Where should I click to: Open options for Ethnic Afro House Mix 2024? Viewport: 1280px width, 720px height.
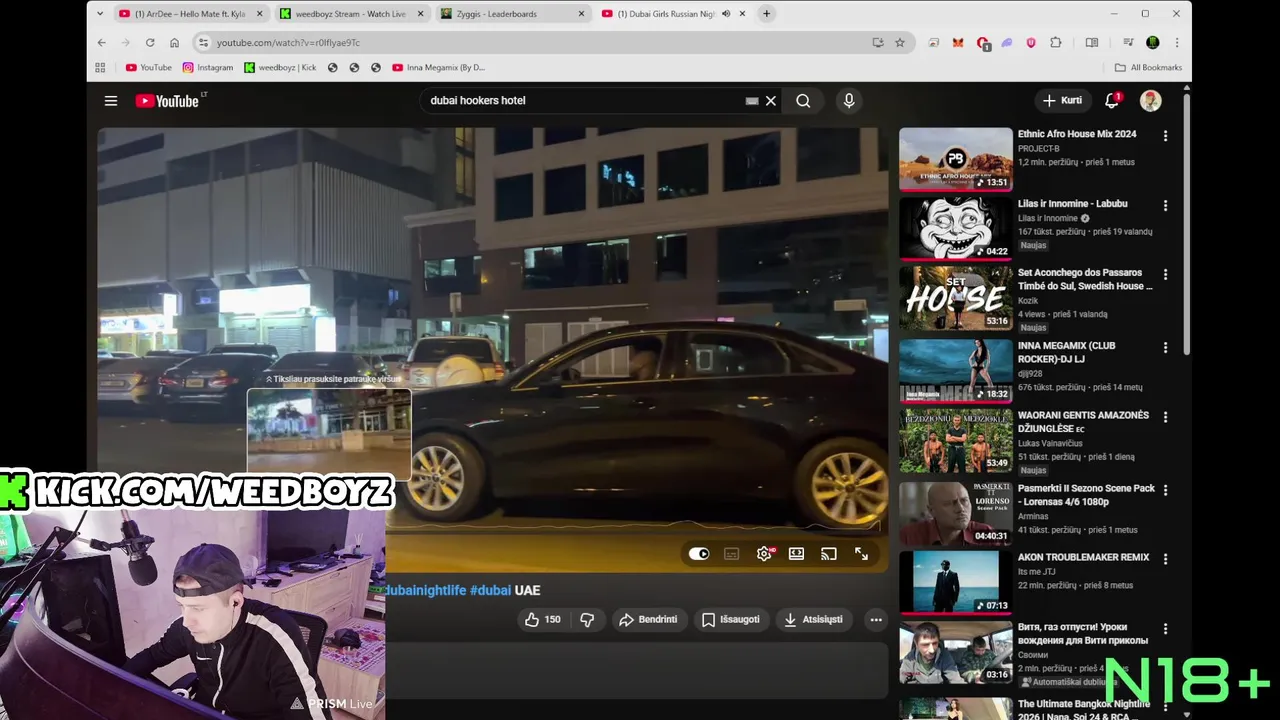coord(1165,136)
